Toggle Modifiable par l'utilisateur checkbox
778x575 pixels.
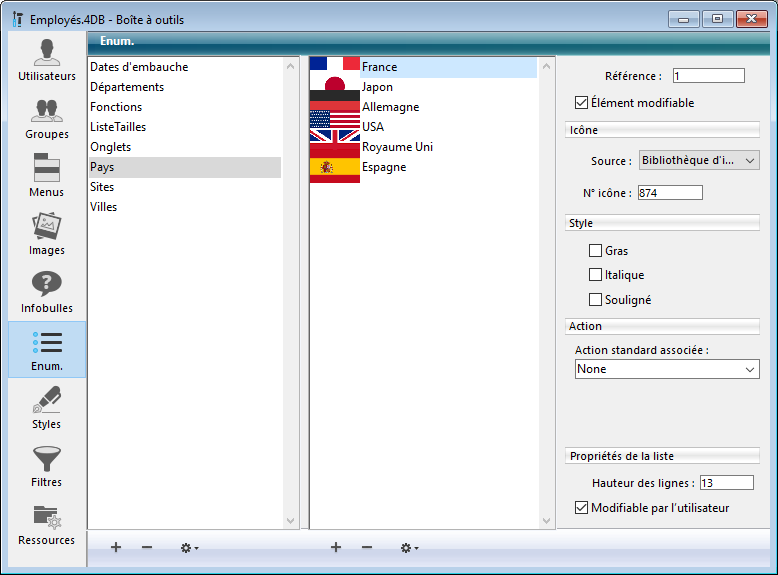(582, 508)
